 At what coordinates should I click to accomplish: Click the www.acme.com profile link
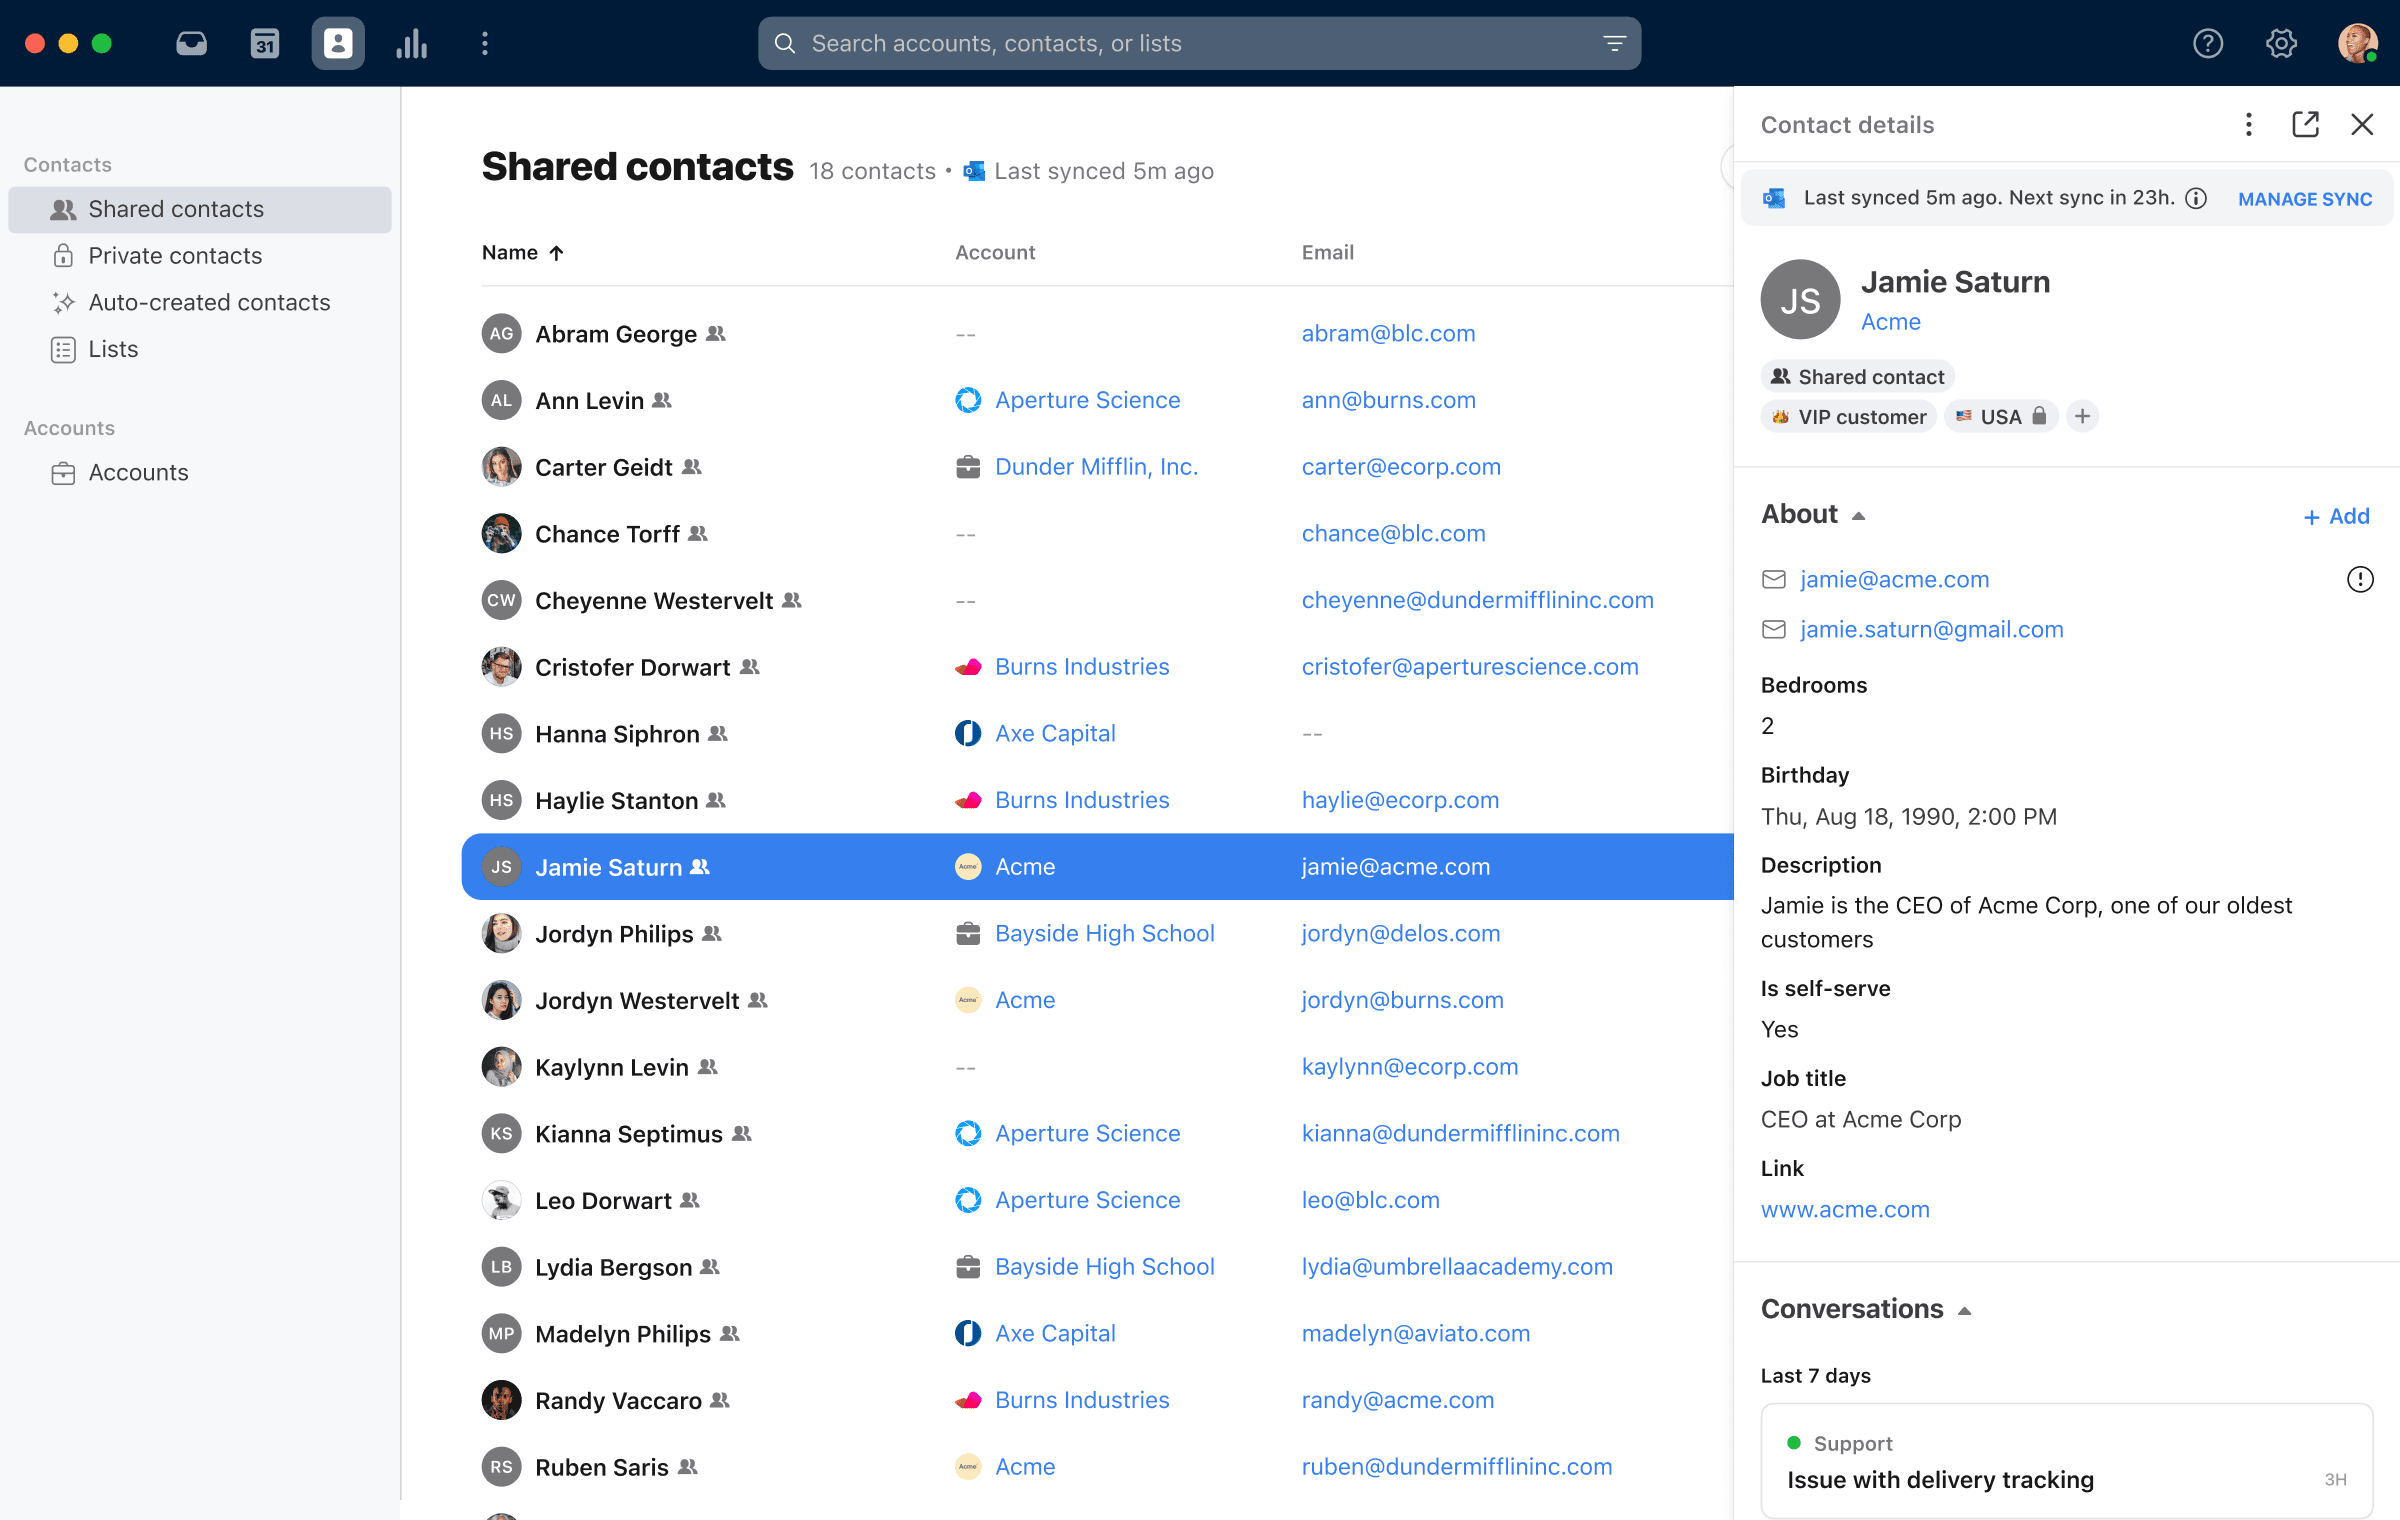click(x=1845, y=1209)
